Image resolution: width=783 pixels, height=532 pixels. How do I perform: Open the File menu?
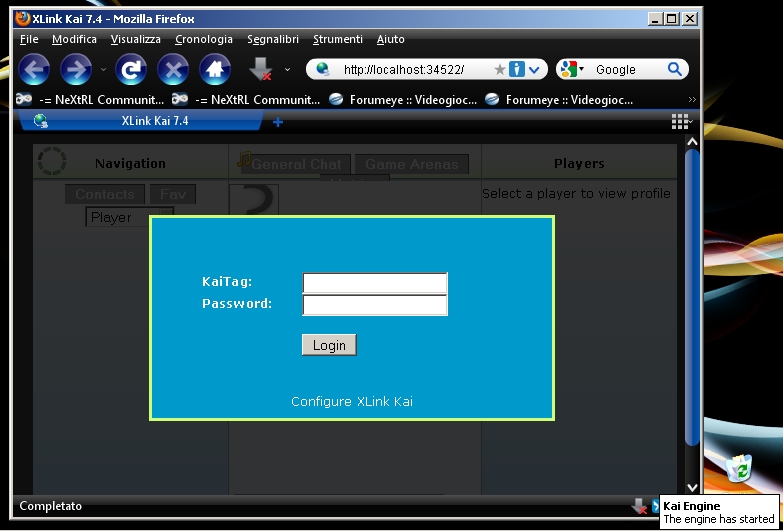tap(29, 39)
